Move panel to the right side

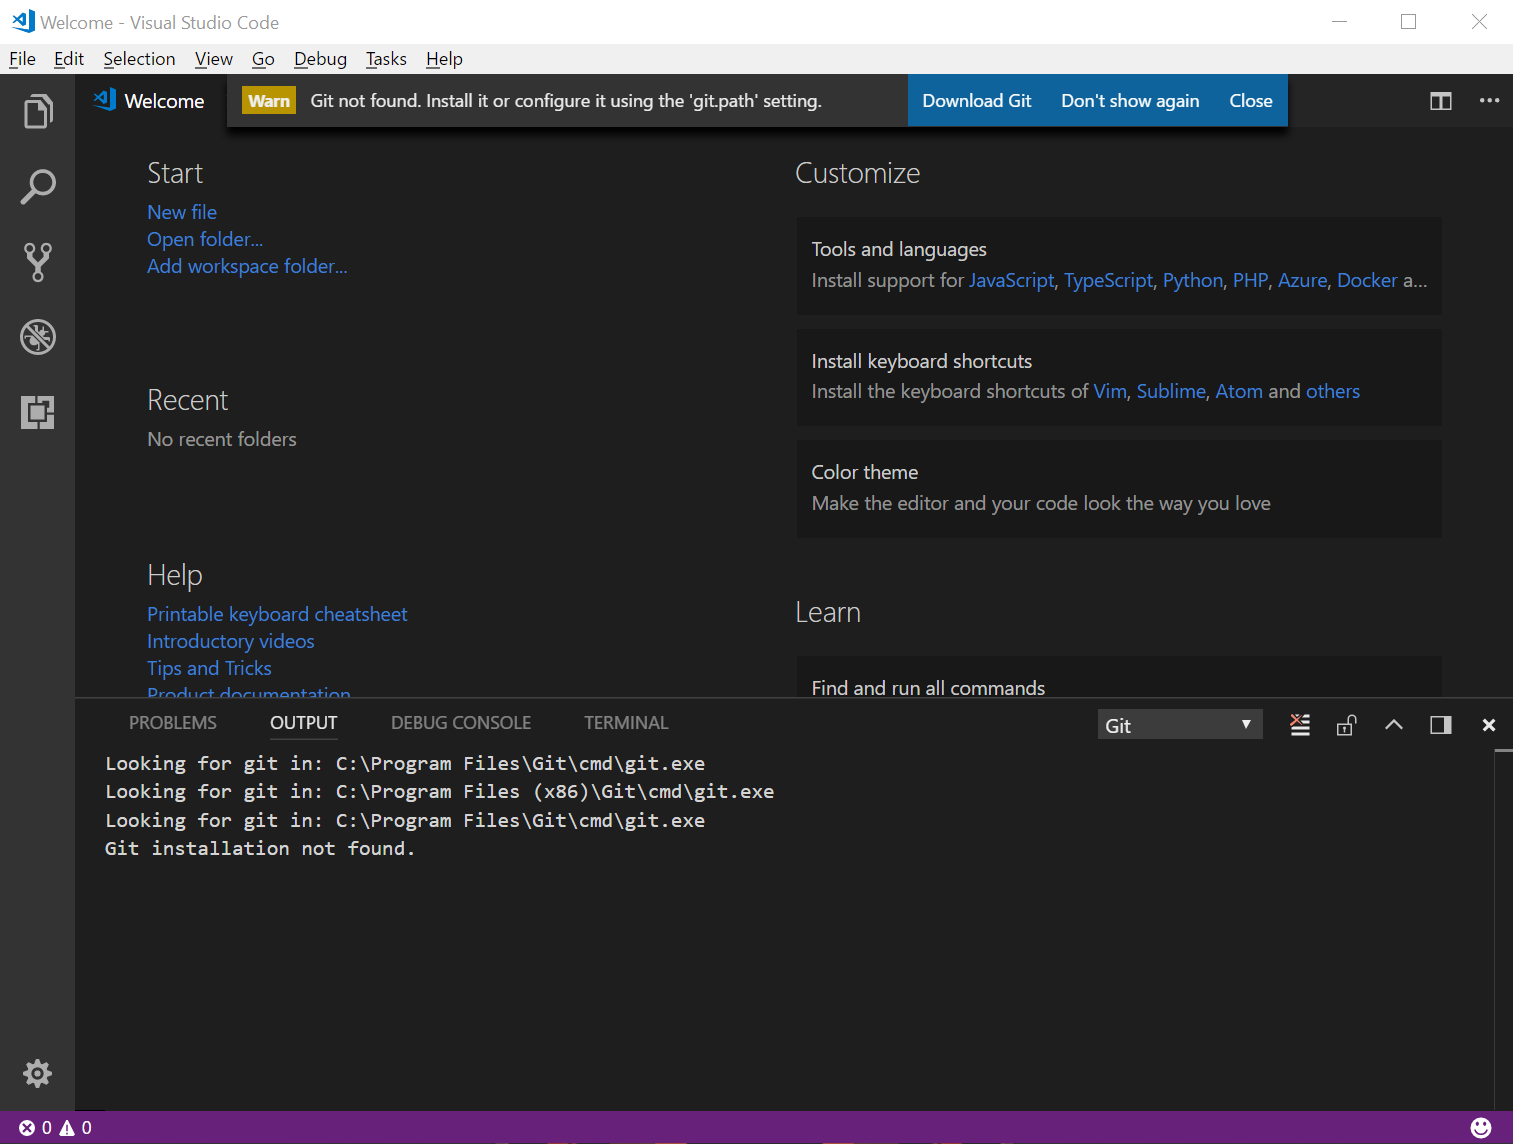coord(1441,725)
